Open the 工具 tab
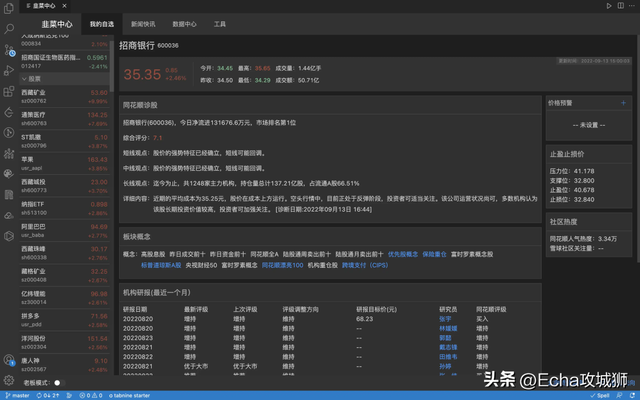 [x=219, y=22]
